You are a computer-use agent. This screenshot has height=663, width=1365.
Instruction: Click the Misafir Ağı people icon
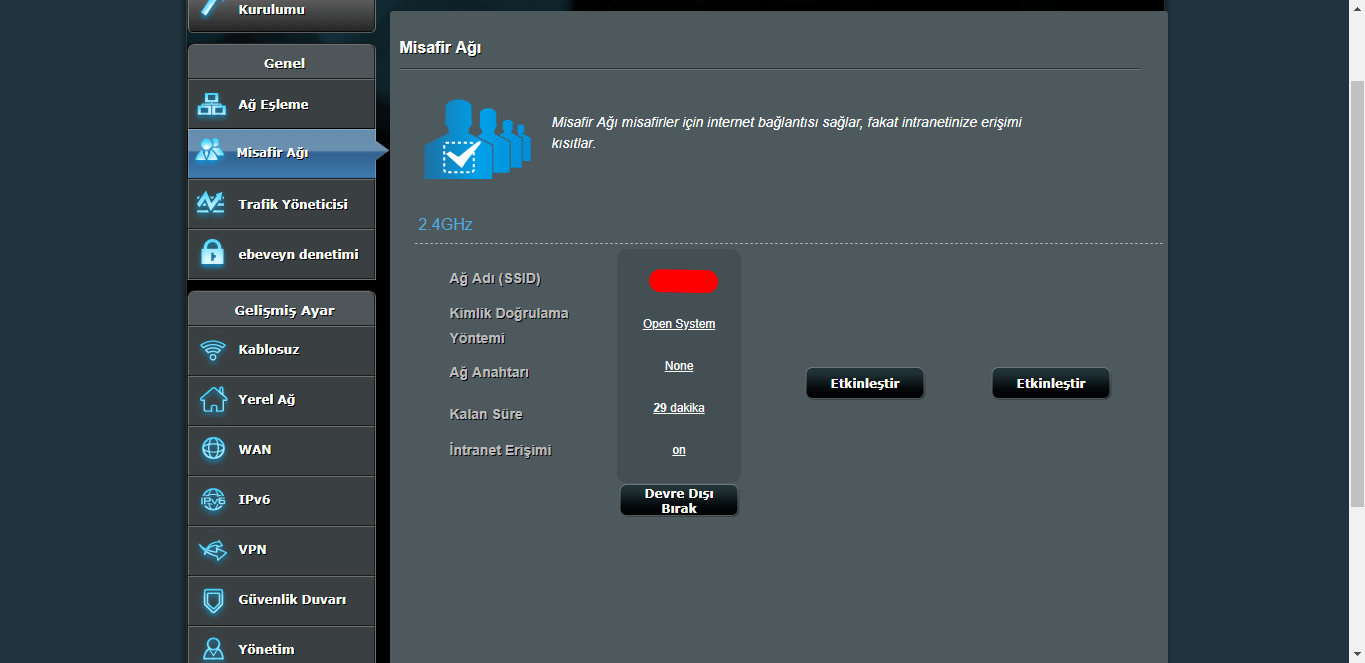pos(210,151)
